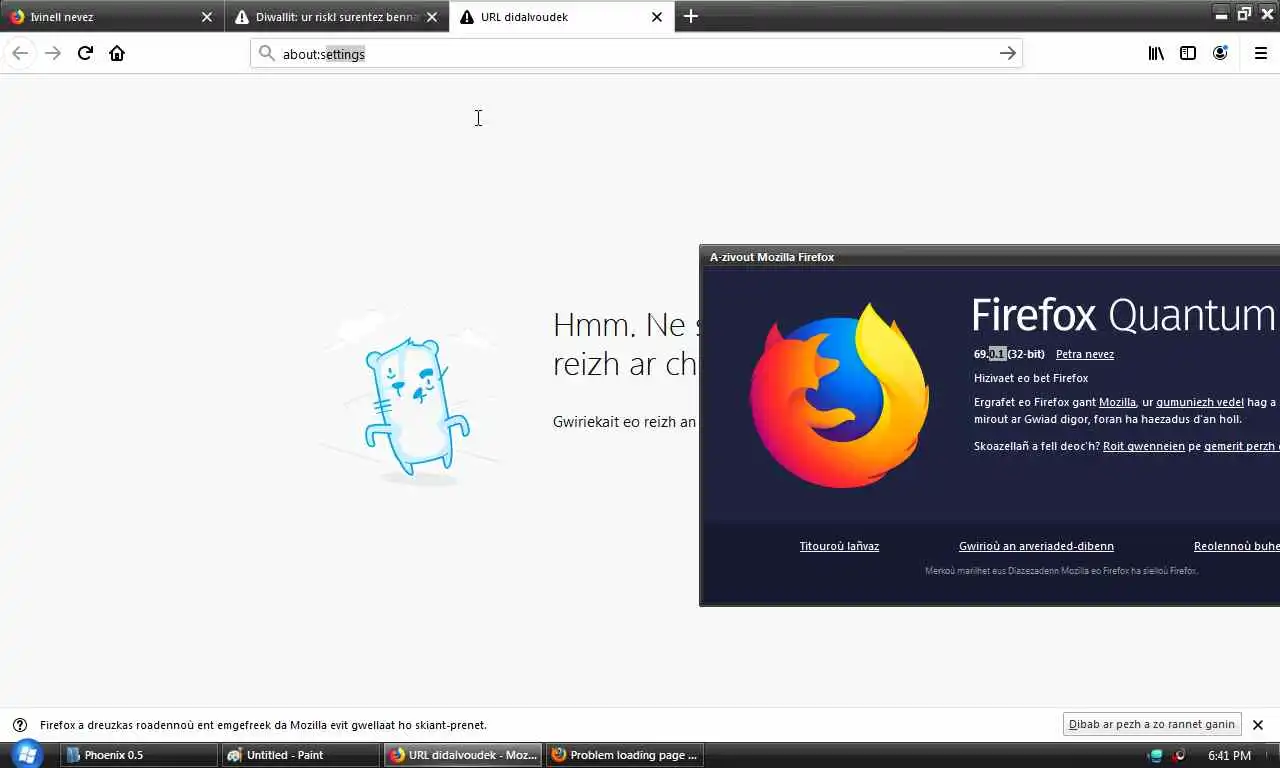Switch to the 'Ivinell nevez' tab
Viewport: 1280px width, 768px height.
coord(111,17)
